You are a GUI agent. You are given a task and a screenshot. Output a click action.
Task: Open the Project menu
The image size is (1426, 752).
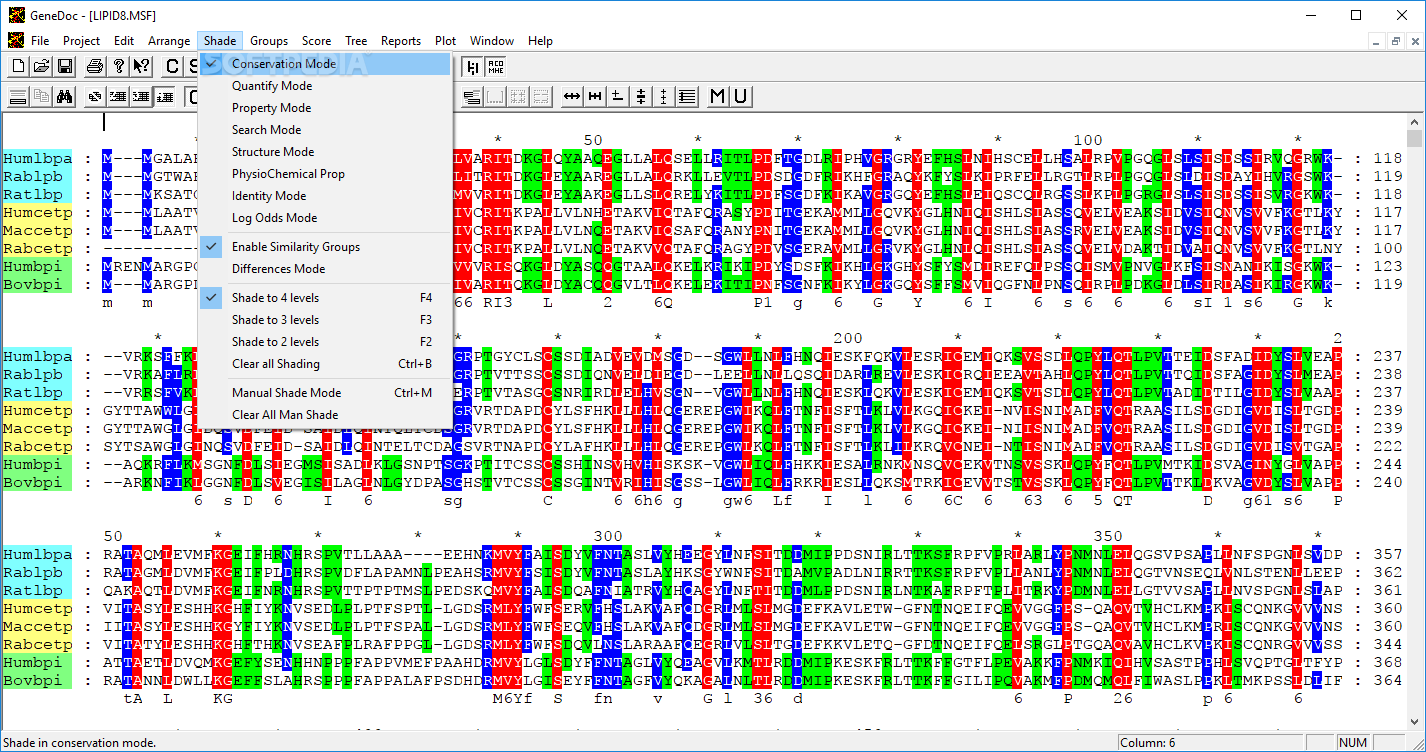[82, 41]
